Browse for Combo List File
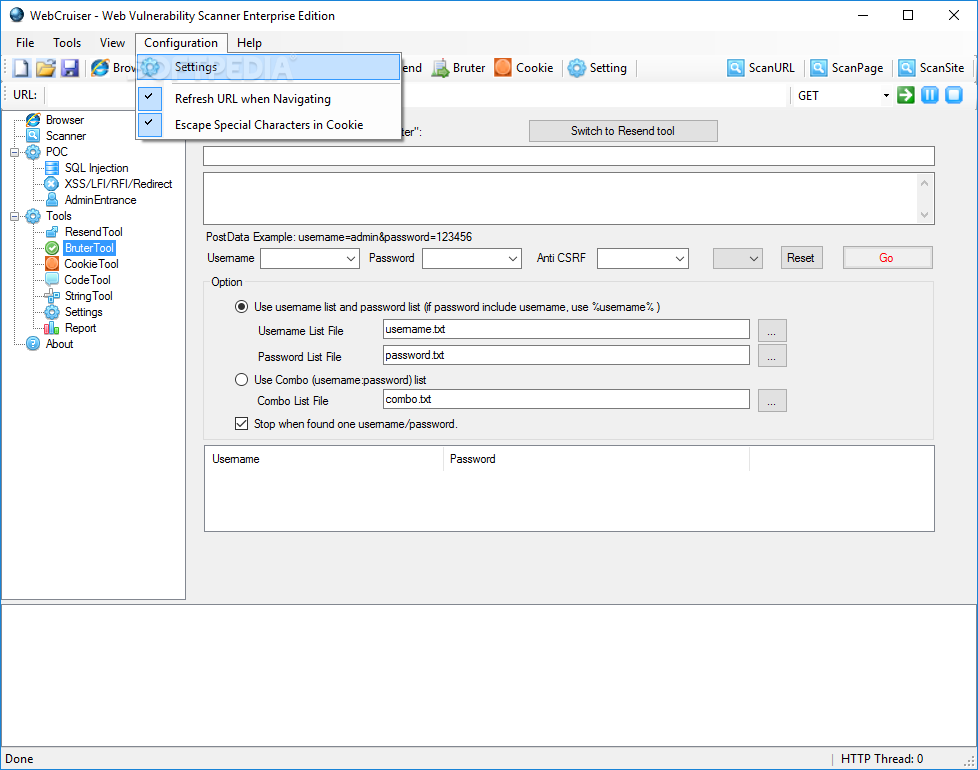978x770 pixels. coord(772,401)
